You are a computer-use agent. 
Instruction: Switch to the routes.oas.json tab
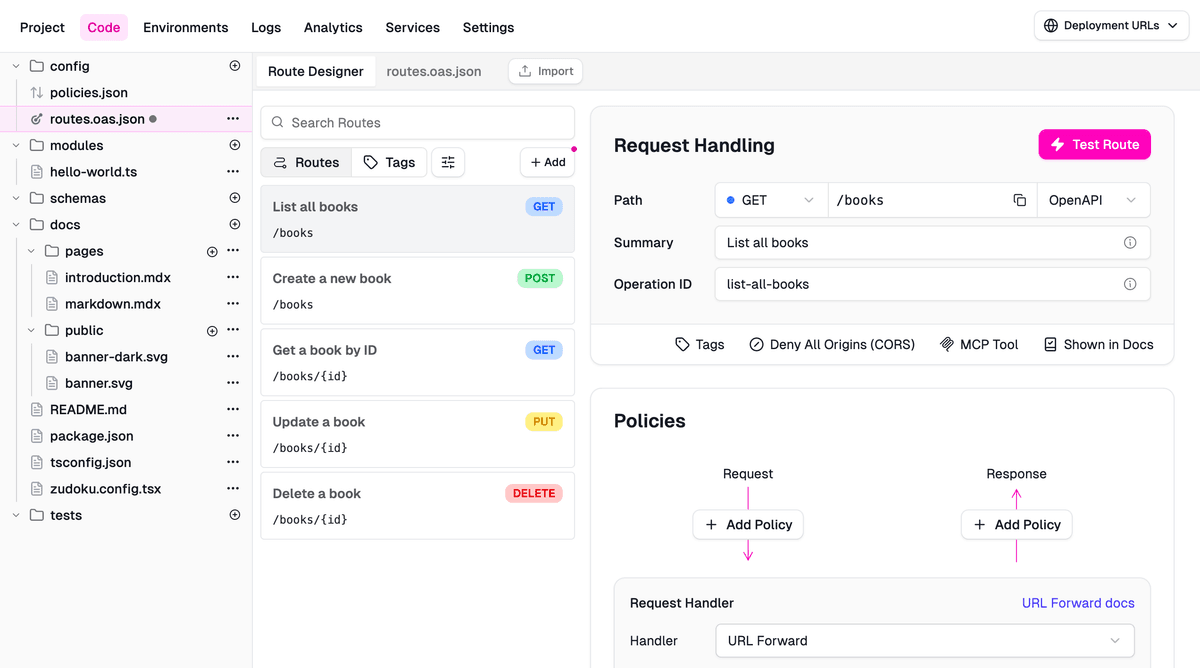click(434, 71)
